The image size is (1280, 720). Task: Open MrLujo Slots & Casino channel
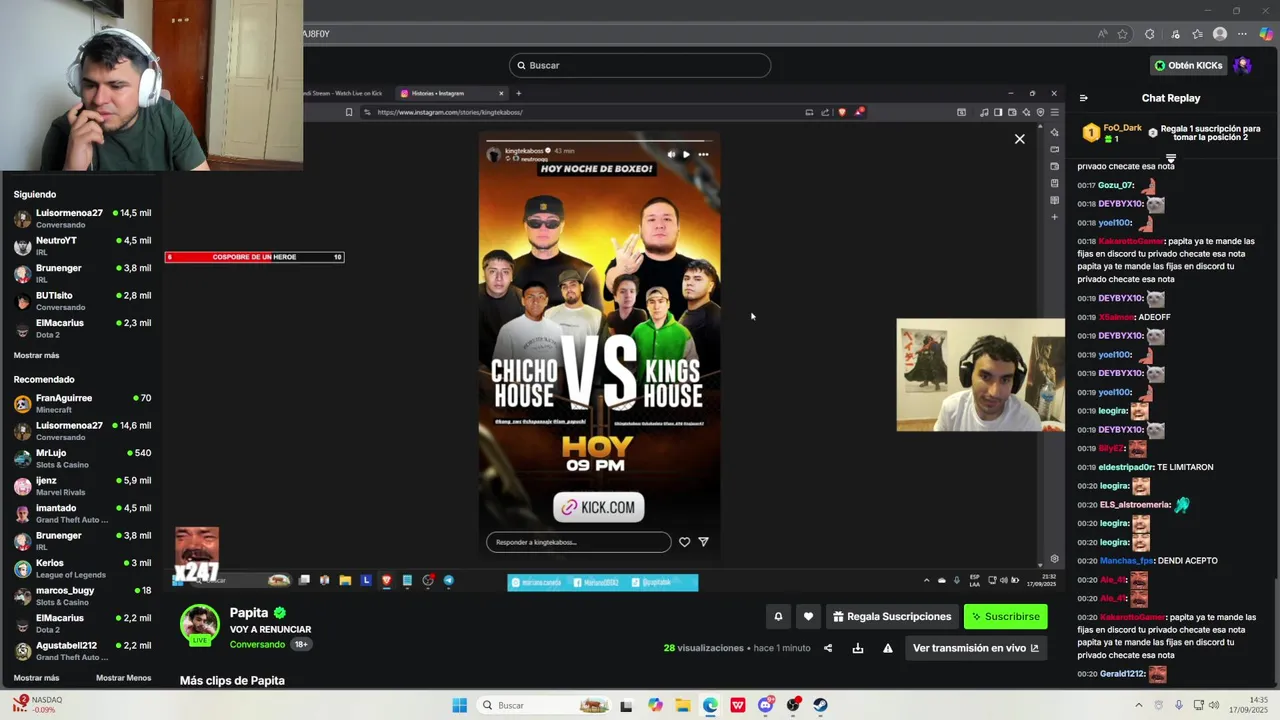(82, 458)
